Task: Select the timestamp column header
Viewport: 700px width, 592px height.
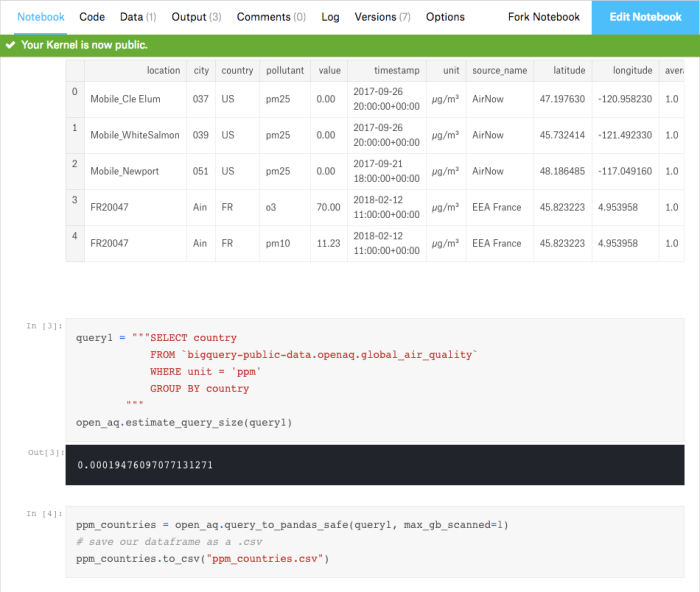Action: pyautogui.click(x=397, y=71)
